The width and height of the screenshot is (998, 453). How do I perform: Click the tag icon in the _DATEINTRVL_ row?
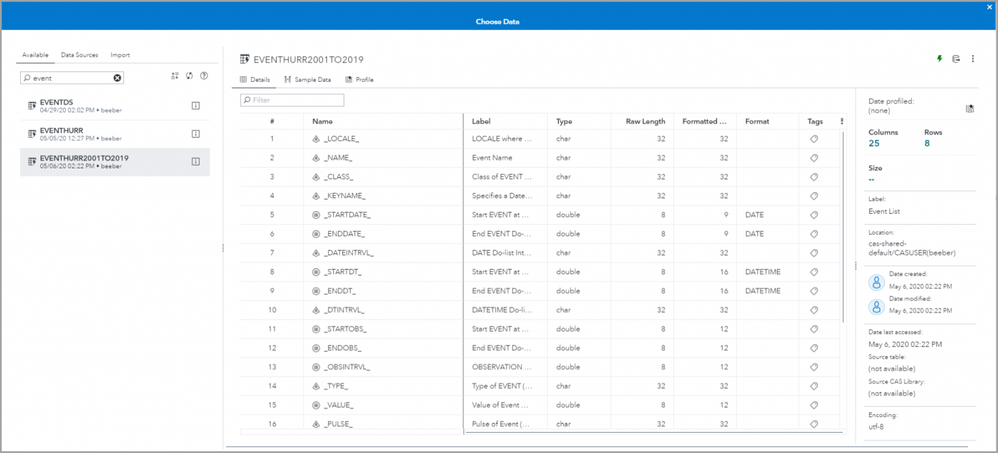815,253
